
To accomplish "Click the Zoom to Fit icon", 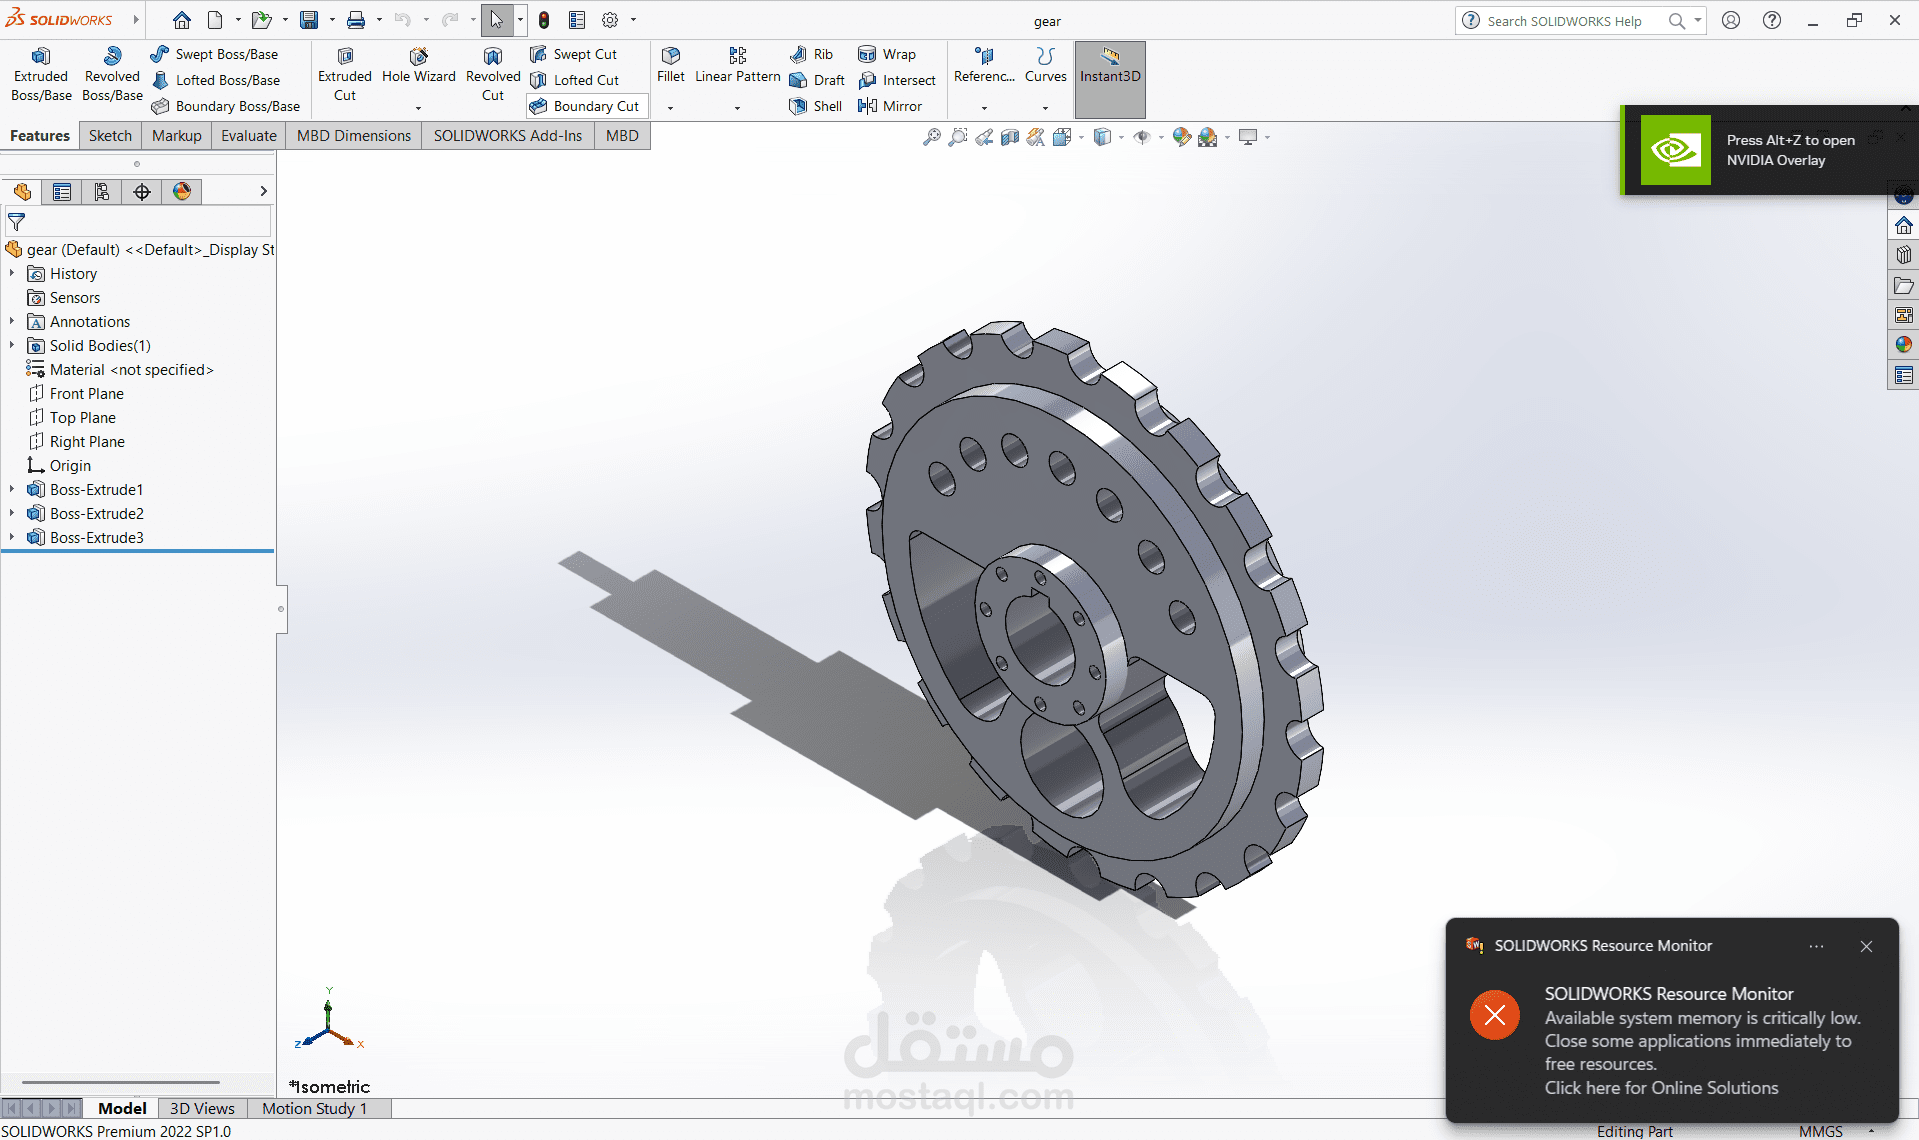I will tap(933, 137).
